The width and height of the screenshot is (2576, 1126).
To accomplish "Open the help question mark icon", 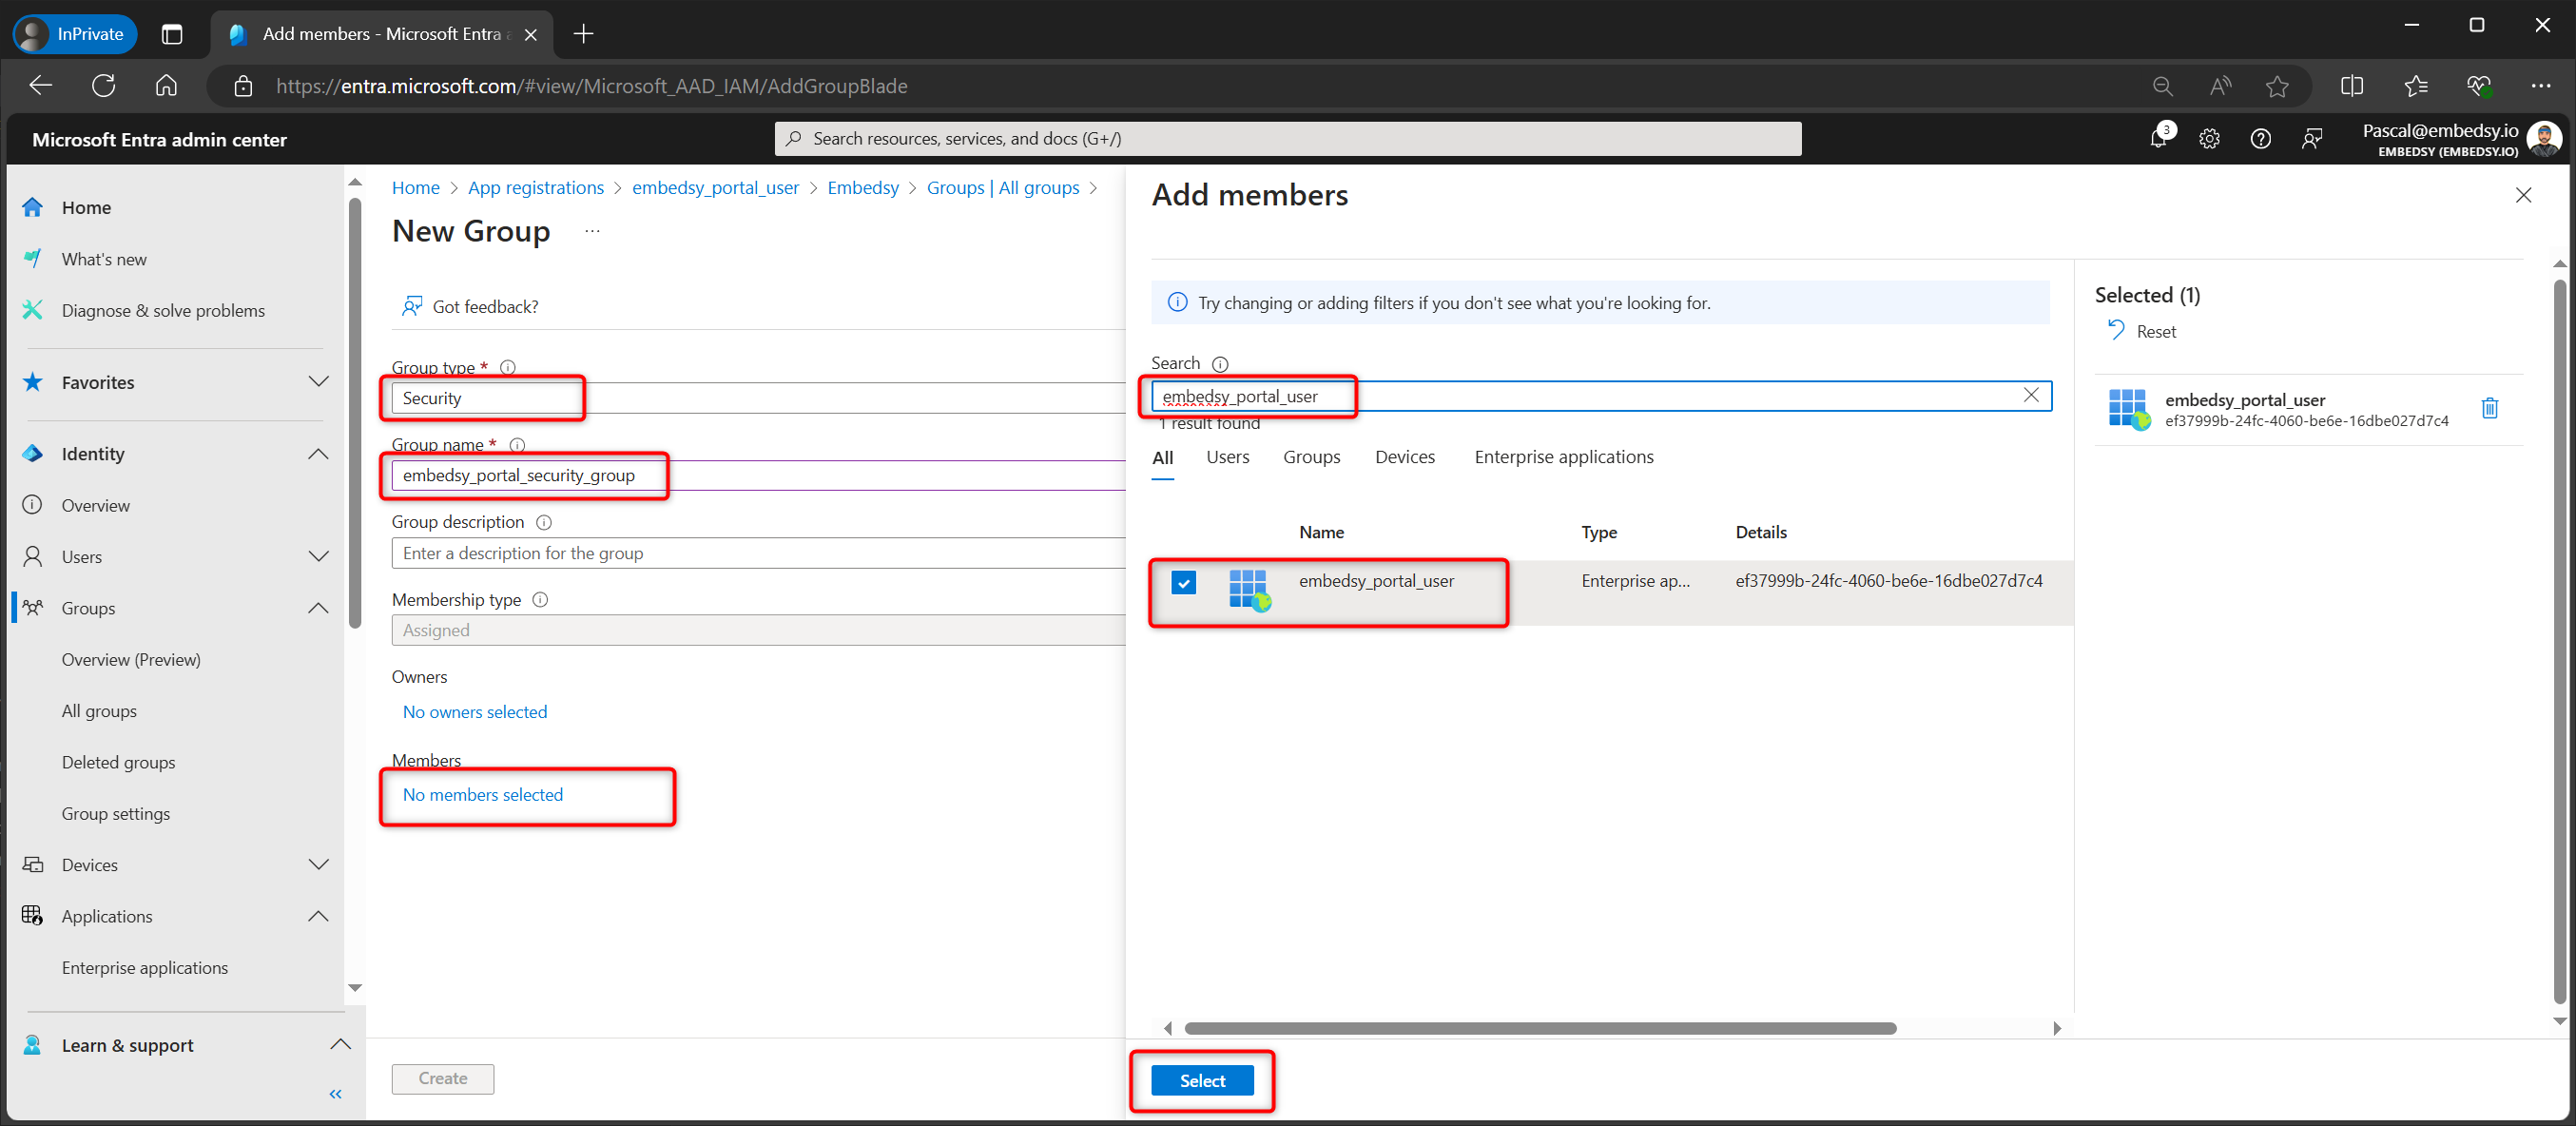I will 2261,138.
